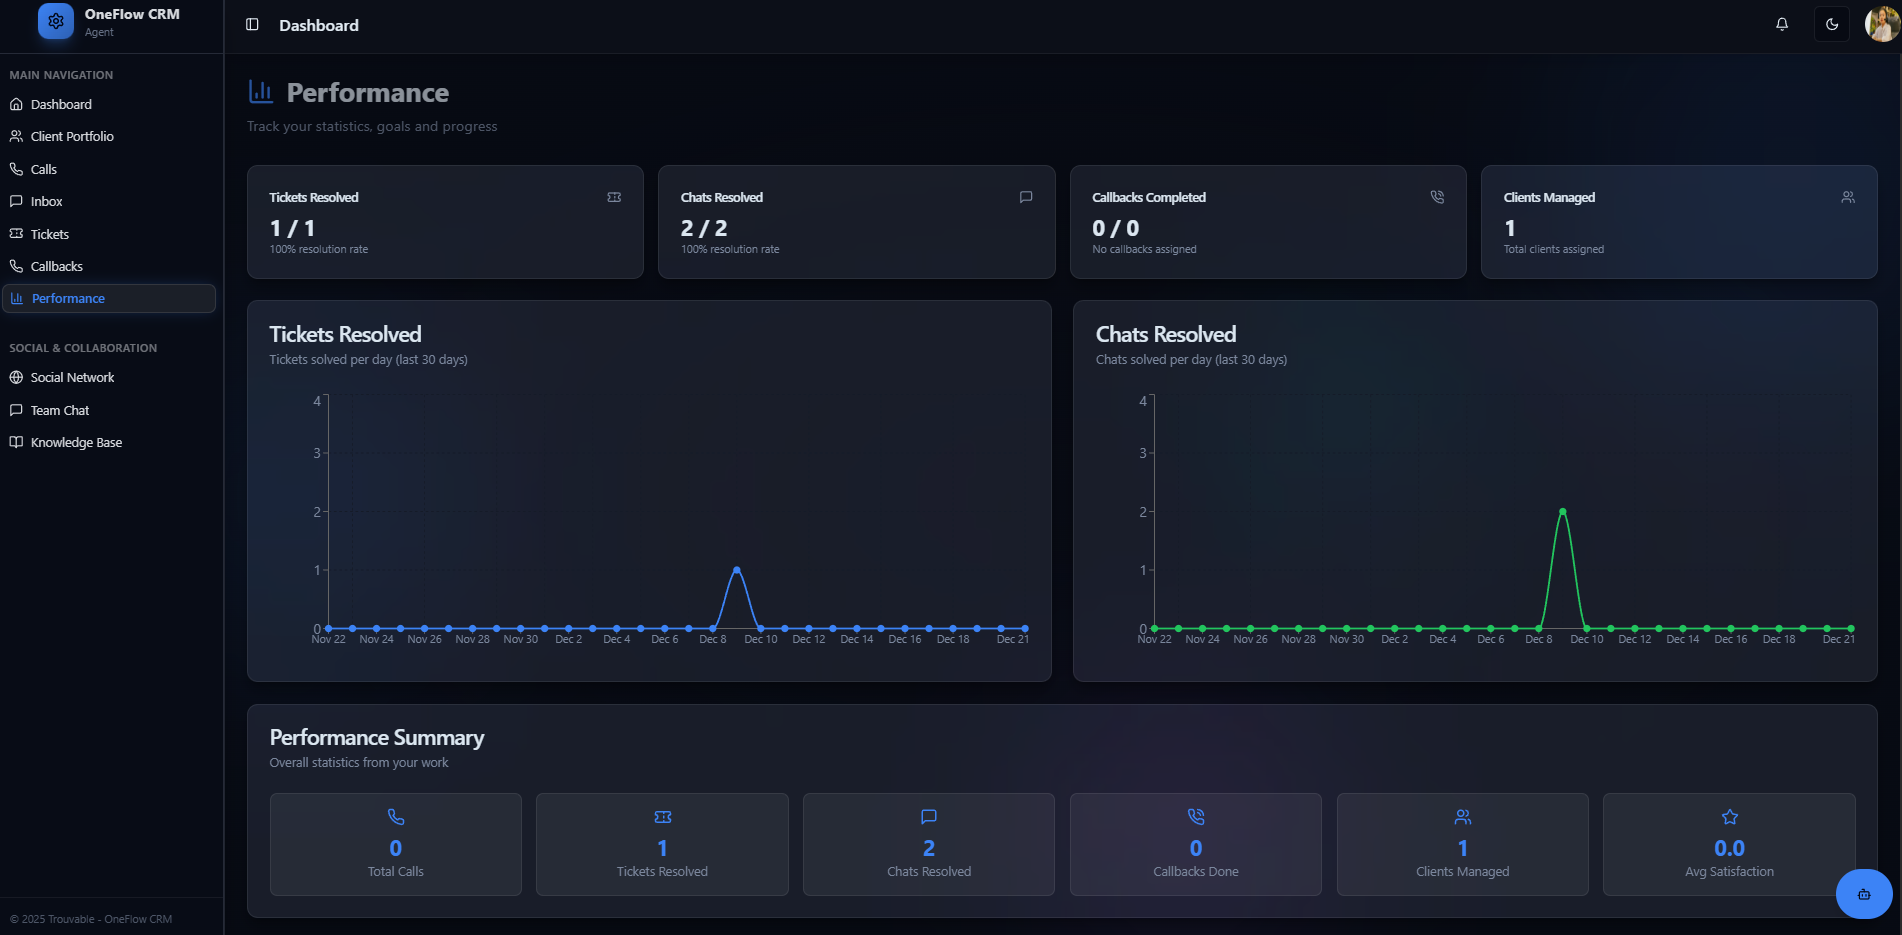Collapse the sidebar using the panel toggle
Image resolution: width=1902 pixels, height=935 pixels.
[250, 24]
